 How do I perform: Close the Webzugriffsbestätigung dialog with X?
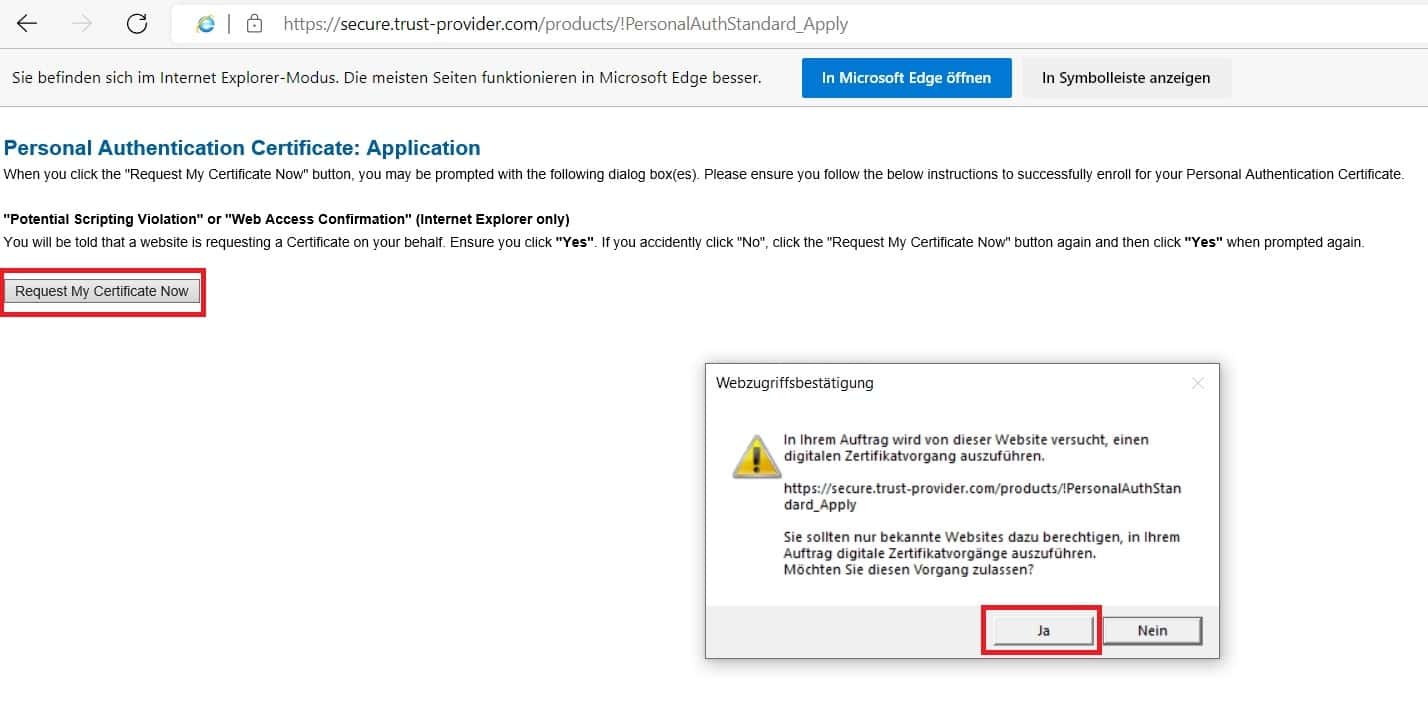(x=1197, y=383)
